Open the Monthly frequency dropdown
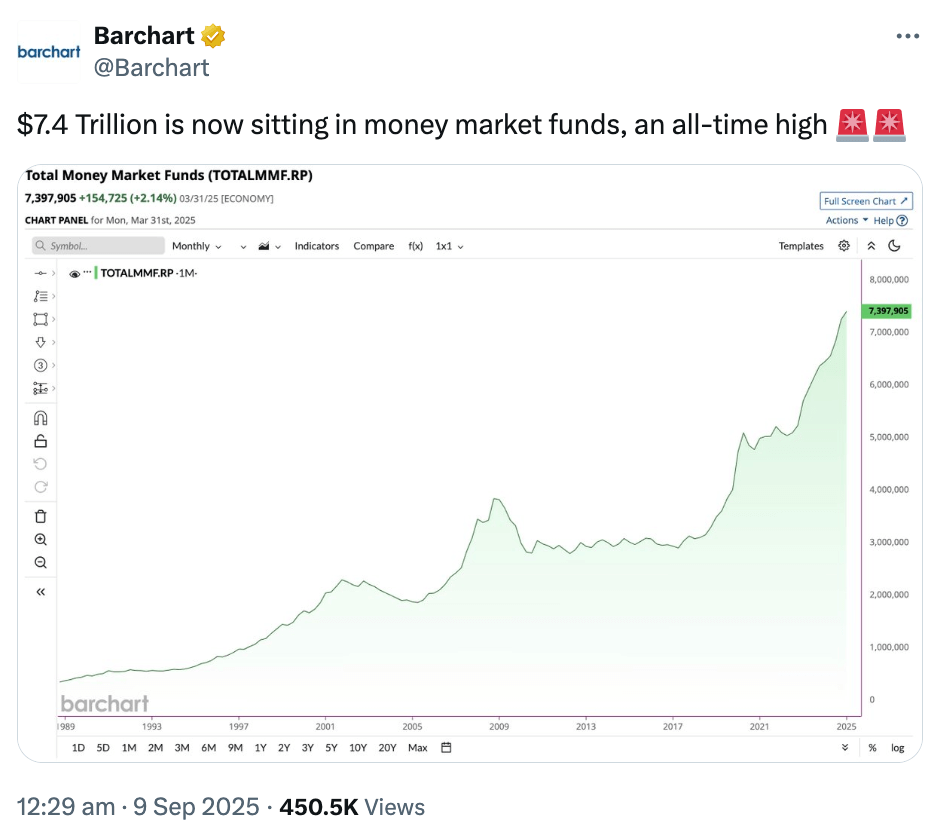 (197, 246)
